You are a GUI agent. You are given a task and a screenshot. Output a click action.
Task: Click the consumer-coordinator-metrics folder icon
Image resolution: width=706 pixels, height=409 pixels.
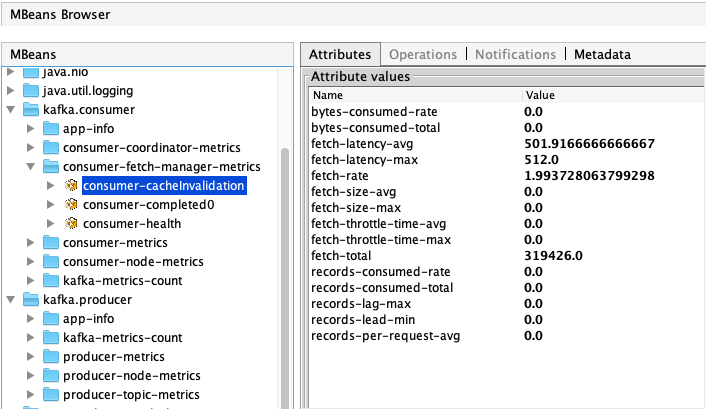click(51, 147)
